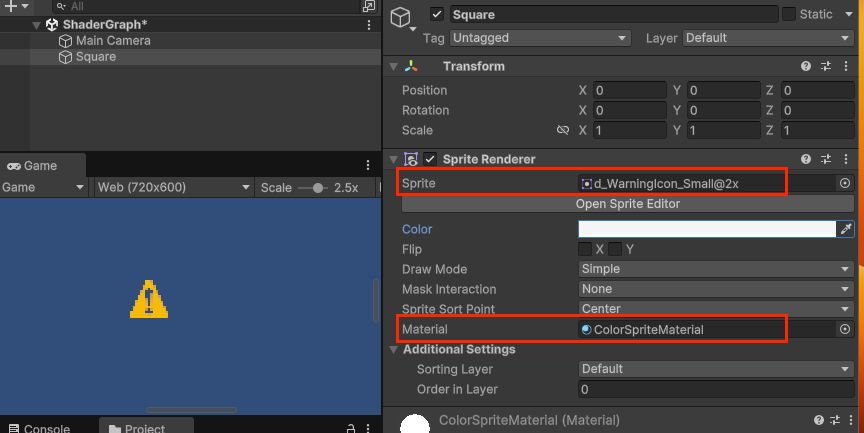The width and height of the screenshot is (864, 433).
Task: Click the warning sprite in the Game view
Action: coord(149,299)
